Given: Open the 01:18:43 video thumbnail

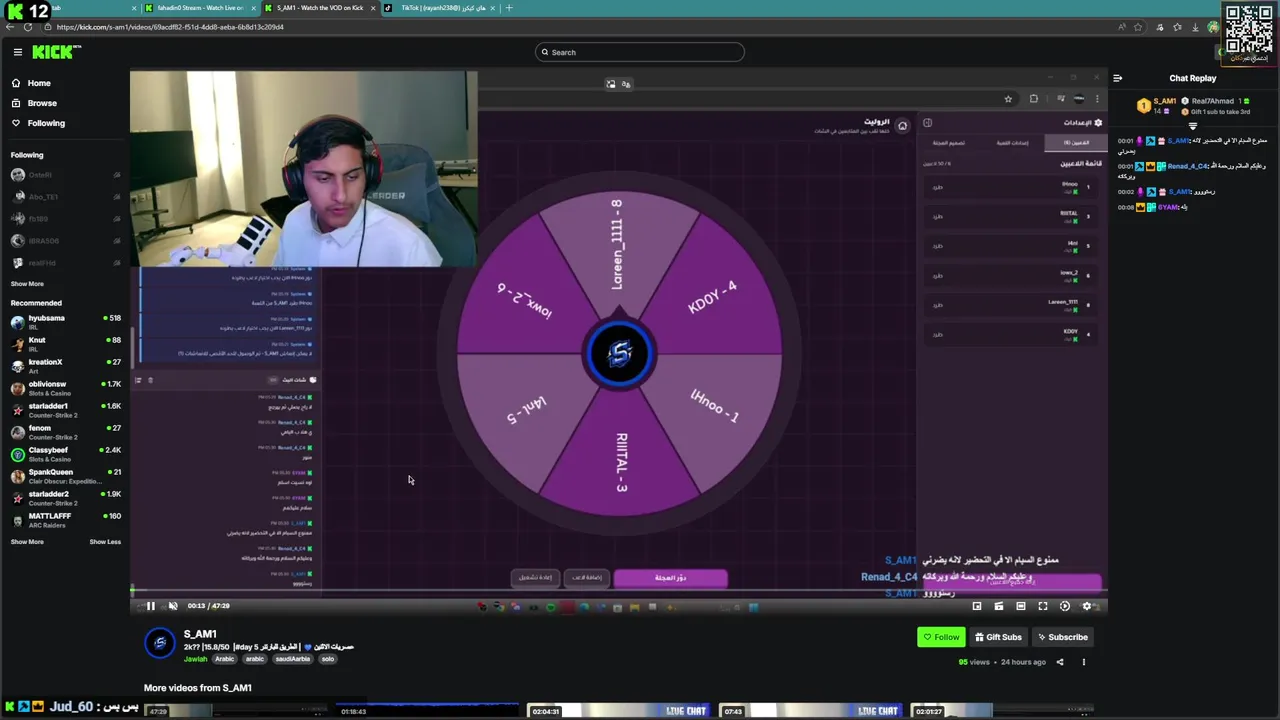Looking at the screenshot, I should click(x=427, y=711).
